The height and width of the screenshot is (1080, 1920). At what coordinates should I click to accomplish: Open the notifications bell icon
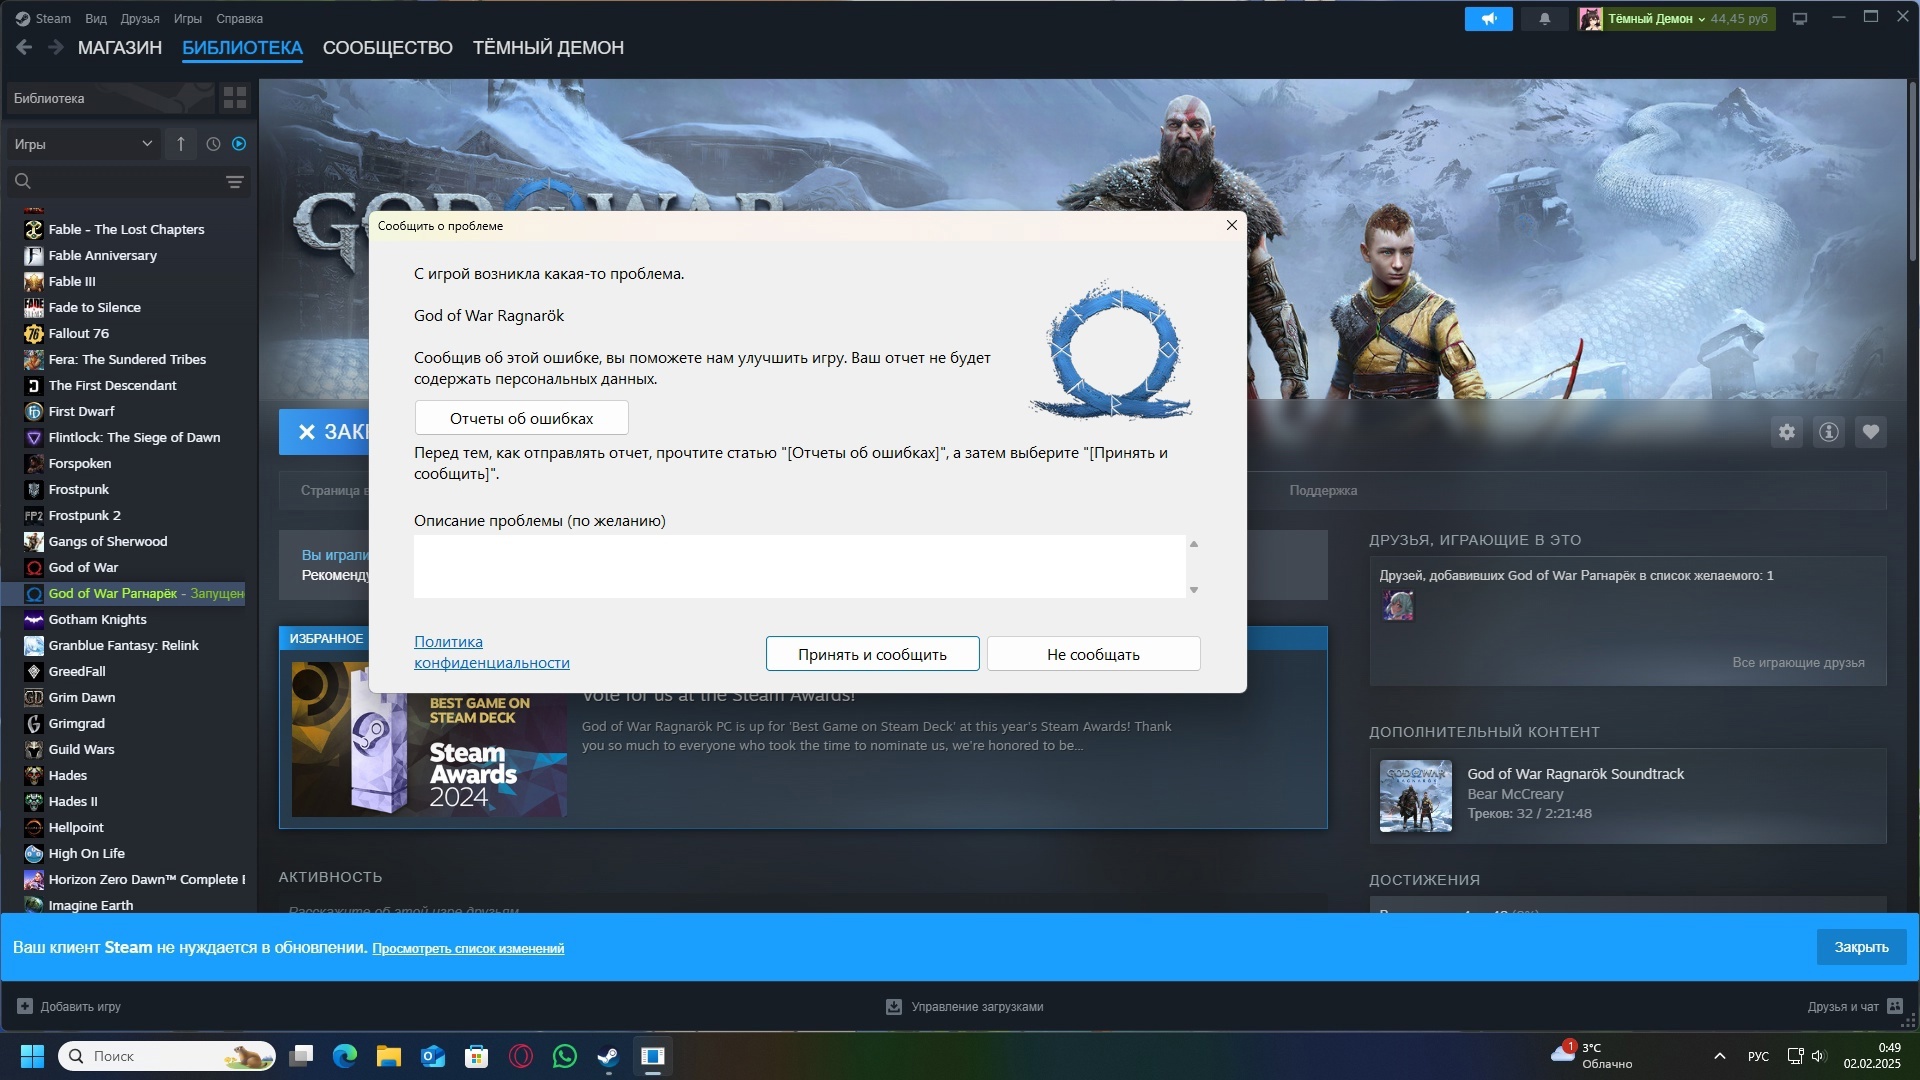(x=1544, y=19)
